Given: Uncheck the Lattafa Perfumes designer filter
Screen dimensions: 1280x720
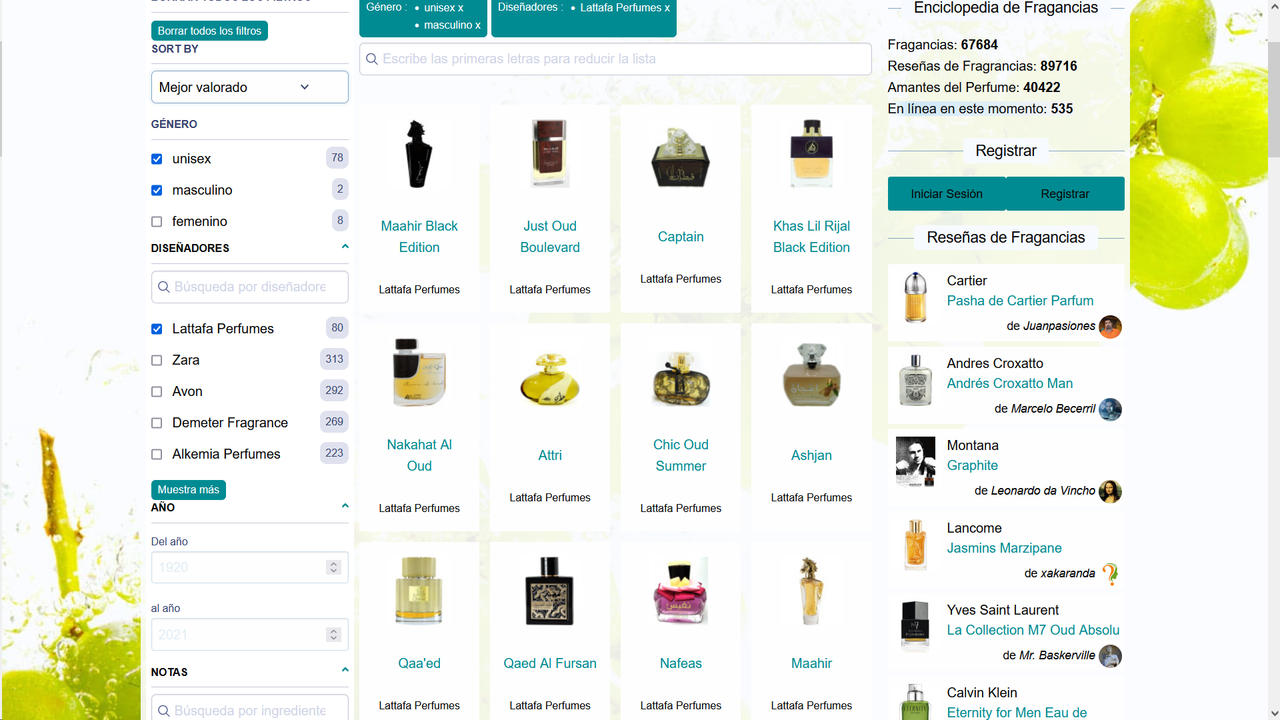Looking at the screenshot, I should (156, 329).
